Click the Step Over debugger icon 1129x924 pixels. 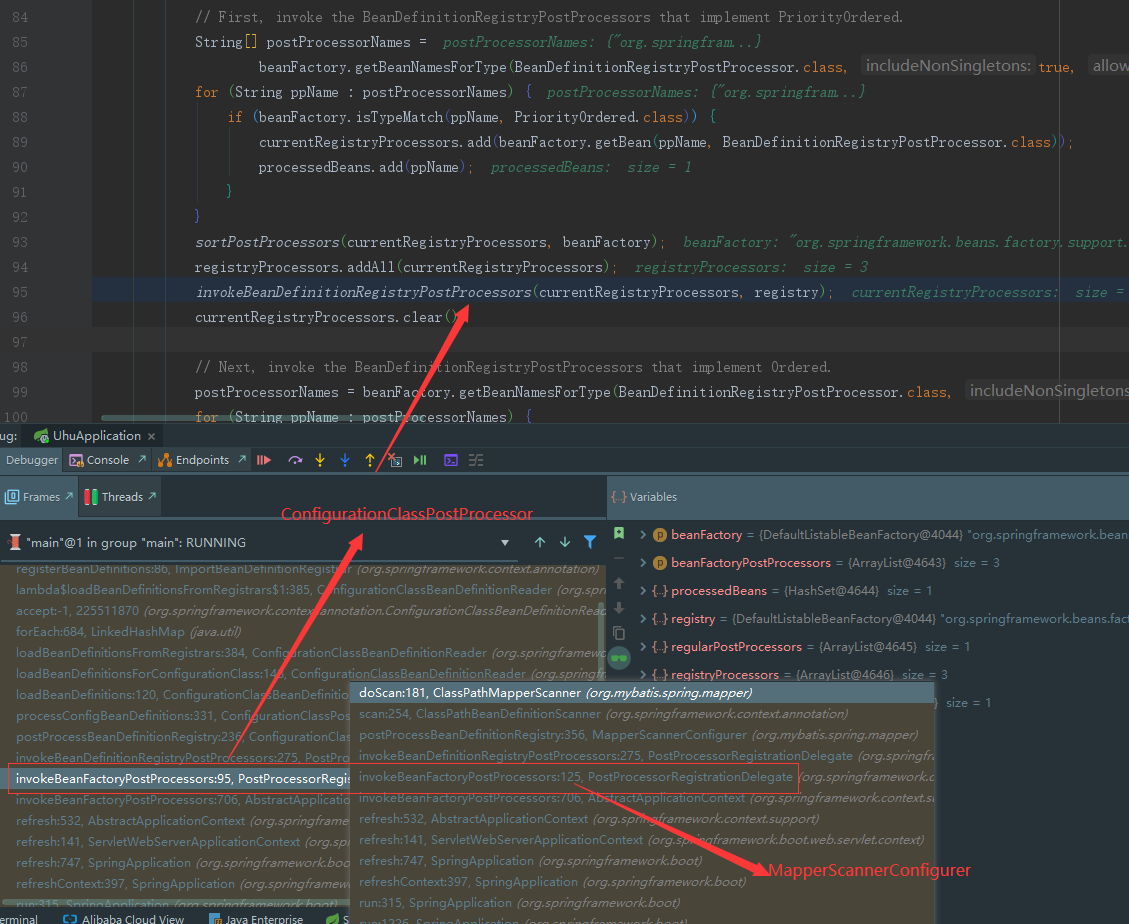click(x=295, y=460)
